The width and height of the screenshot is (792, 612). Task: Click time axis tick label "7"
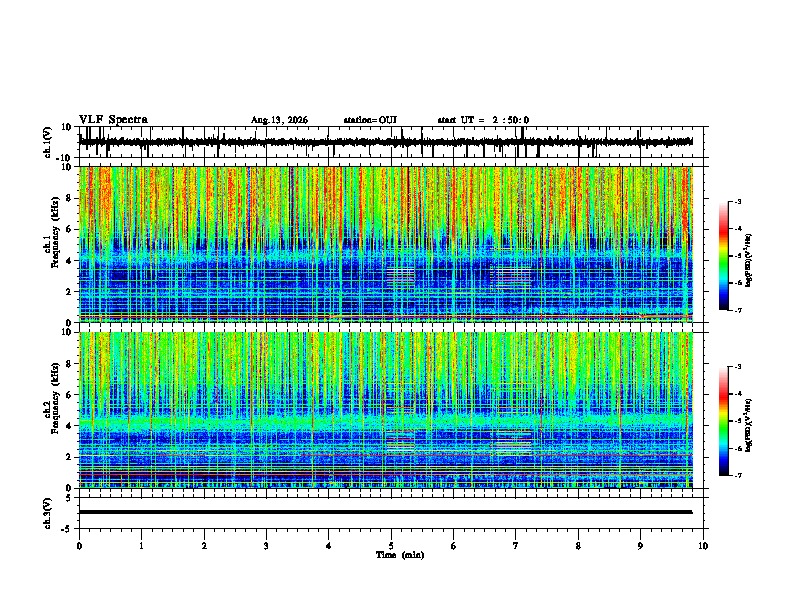[x=516, y=546]
